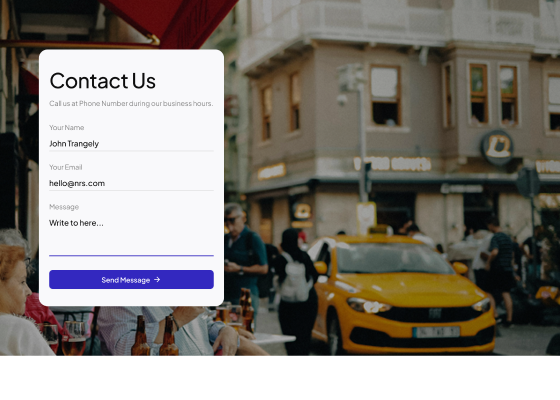Click the beer bottles on the table
This screenshot has width=560, height=400.
pos(155,336)
